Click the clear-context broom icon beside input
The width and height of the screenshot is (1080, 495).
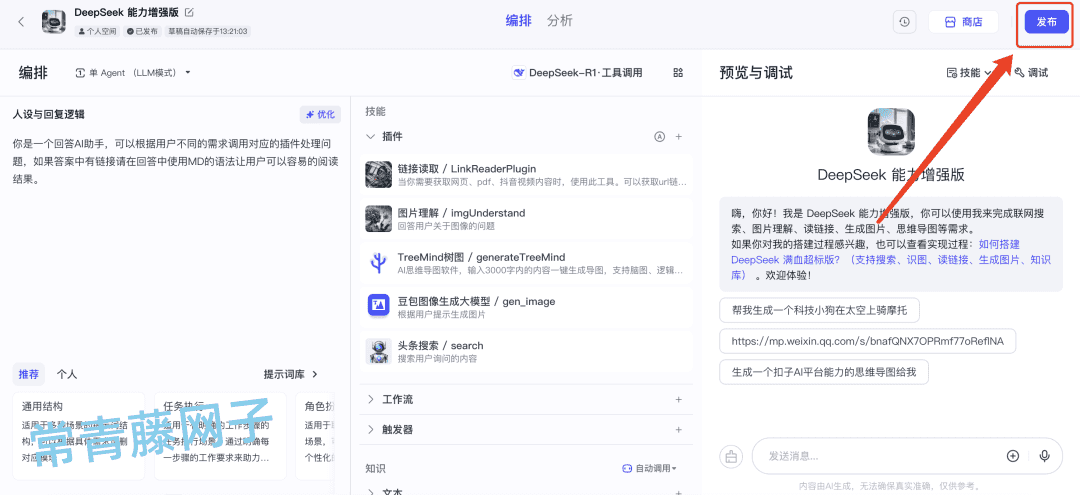click(x=731, y=456)
